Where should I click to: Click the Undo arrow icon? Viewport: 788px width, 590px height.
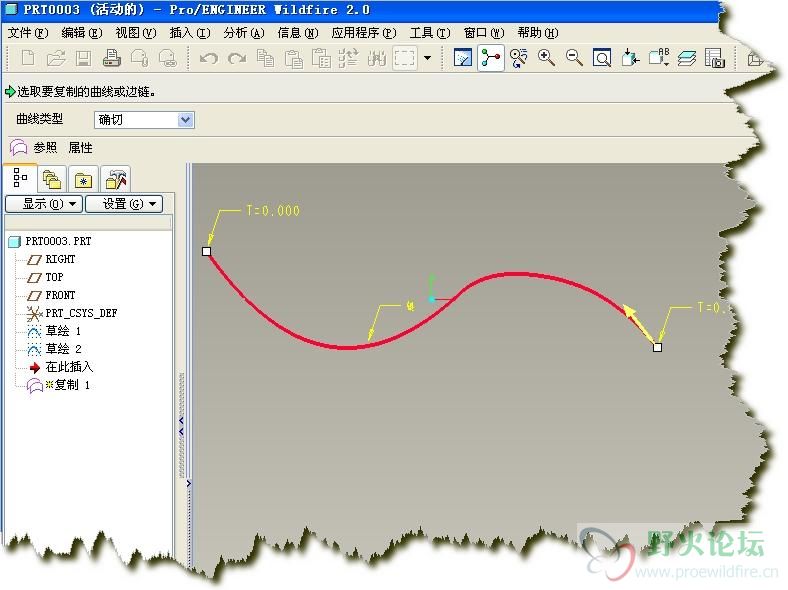(x=209, y=58)
